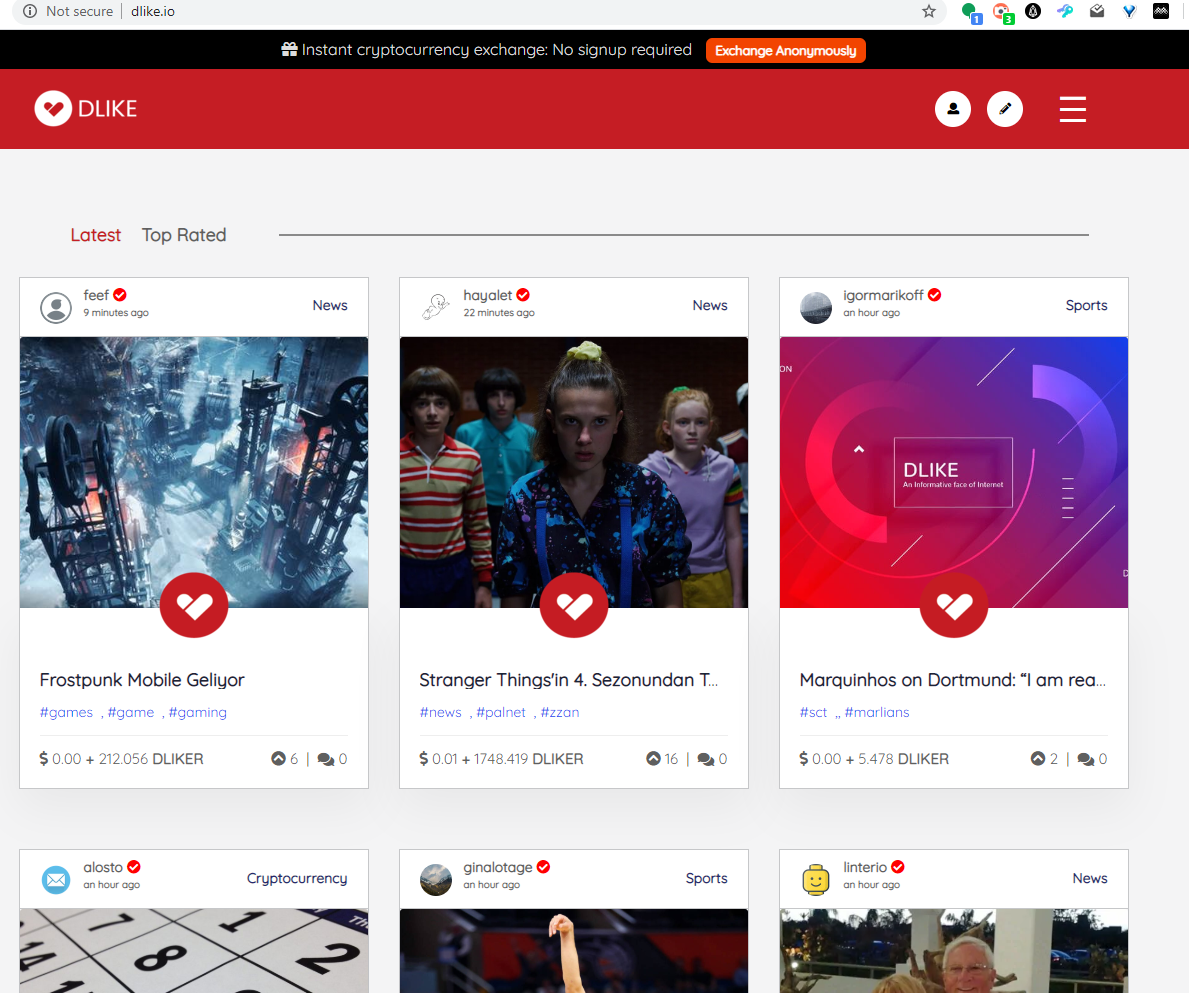Viewport: 1189px width, 993px height.
Task: Open igormarikoff's profile link
Action: pyautogui.click(x=883, y=295)
